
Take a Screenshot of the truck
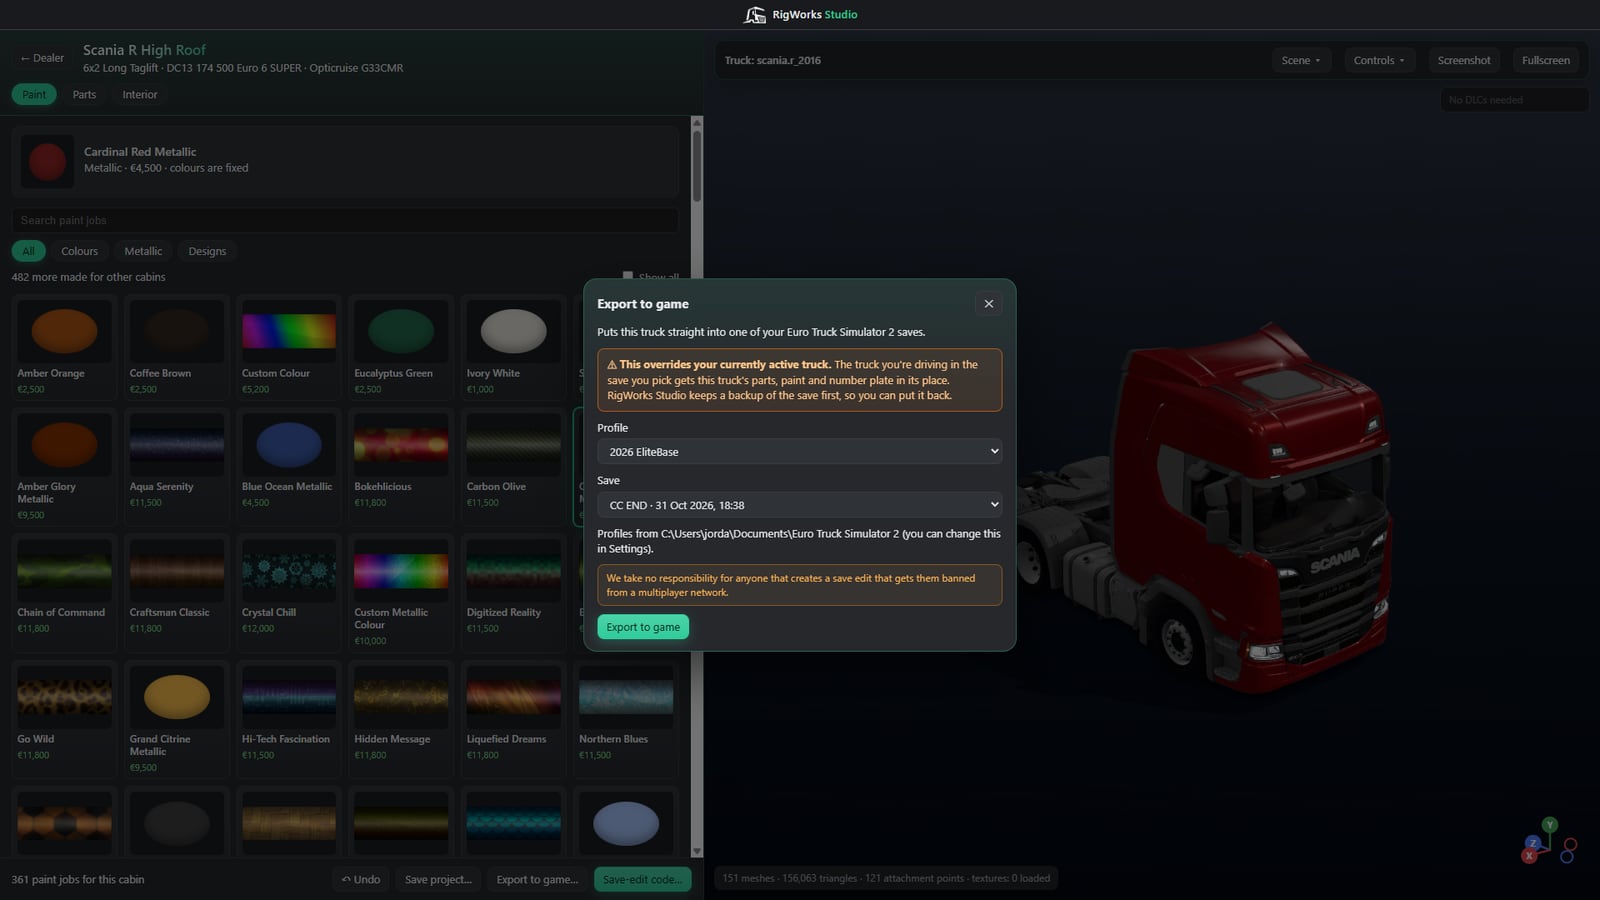(1464, 60)
